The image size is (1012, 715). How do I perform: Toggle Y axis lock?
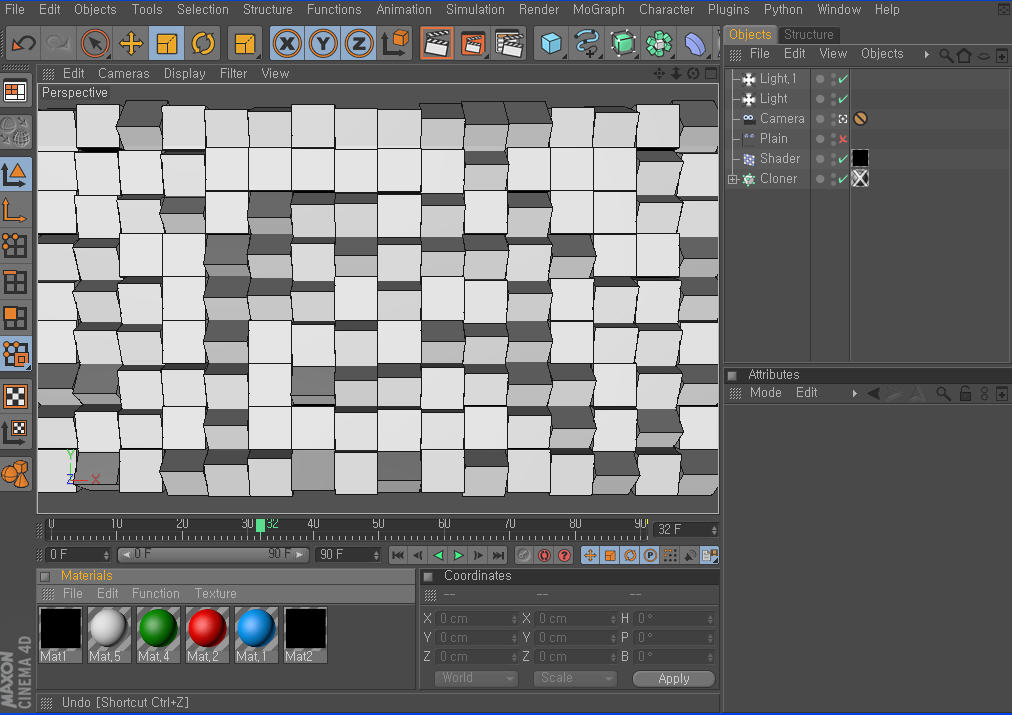(323, 43)
